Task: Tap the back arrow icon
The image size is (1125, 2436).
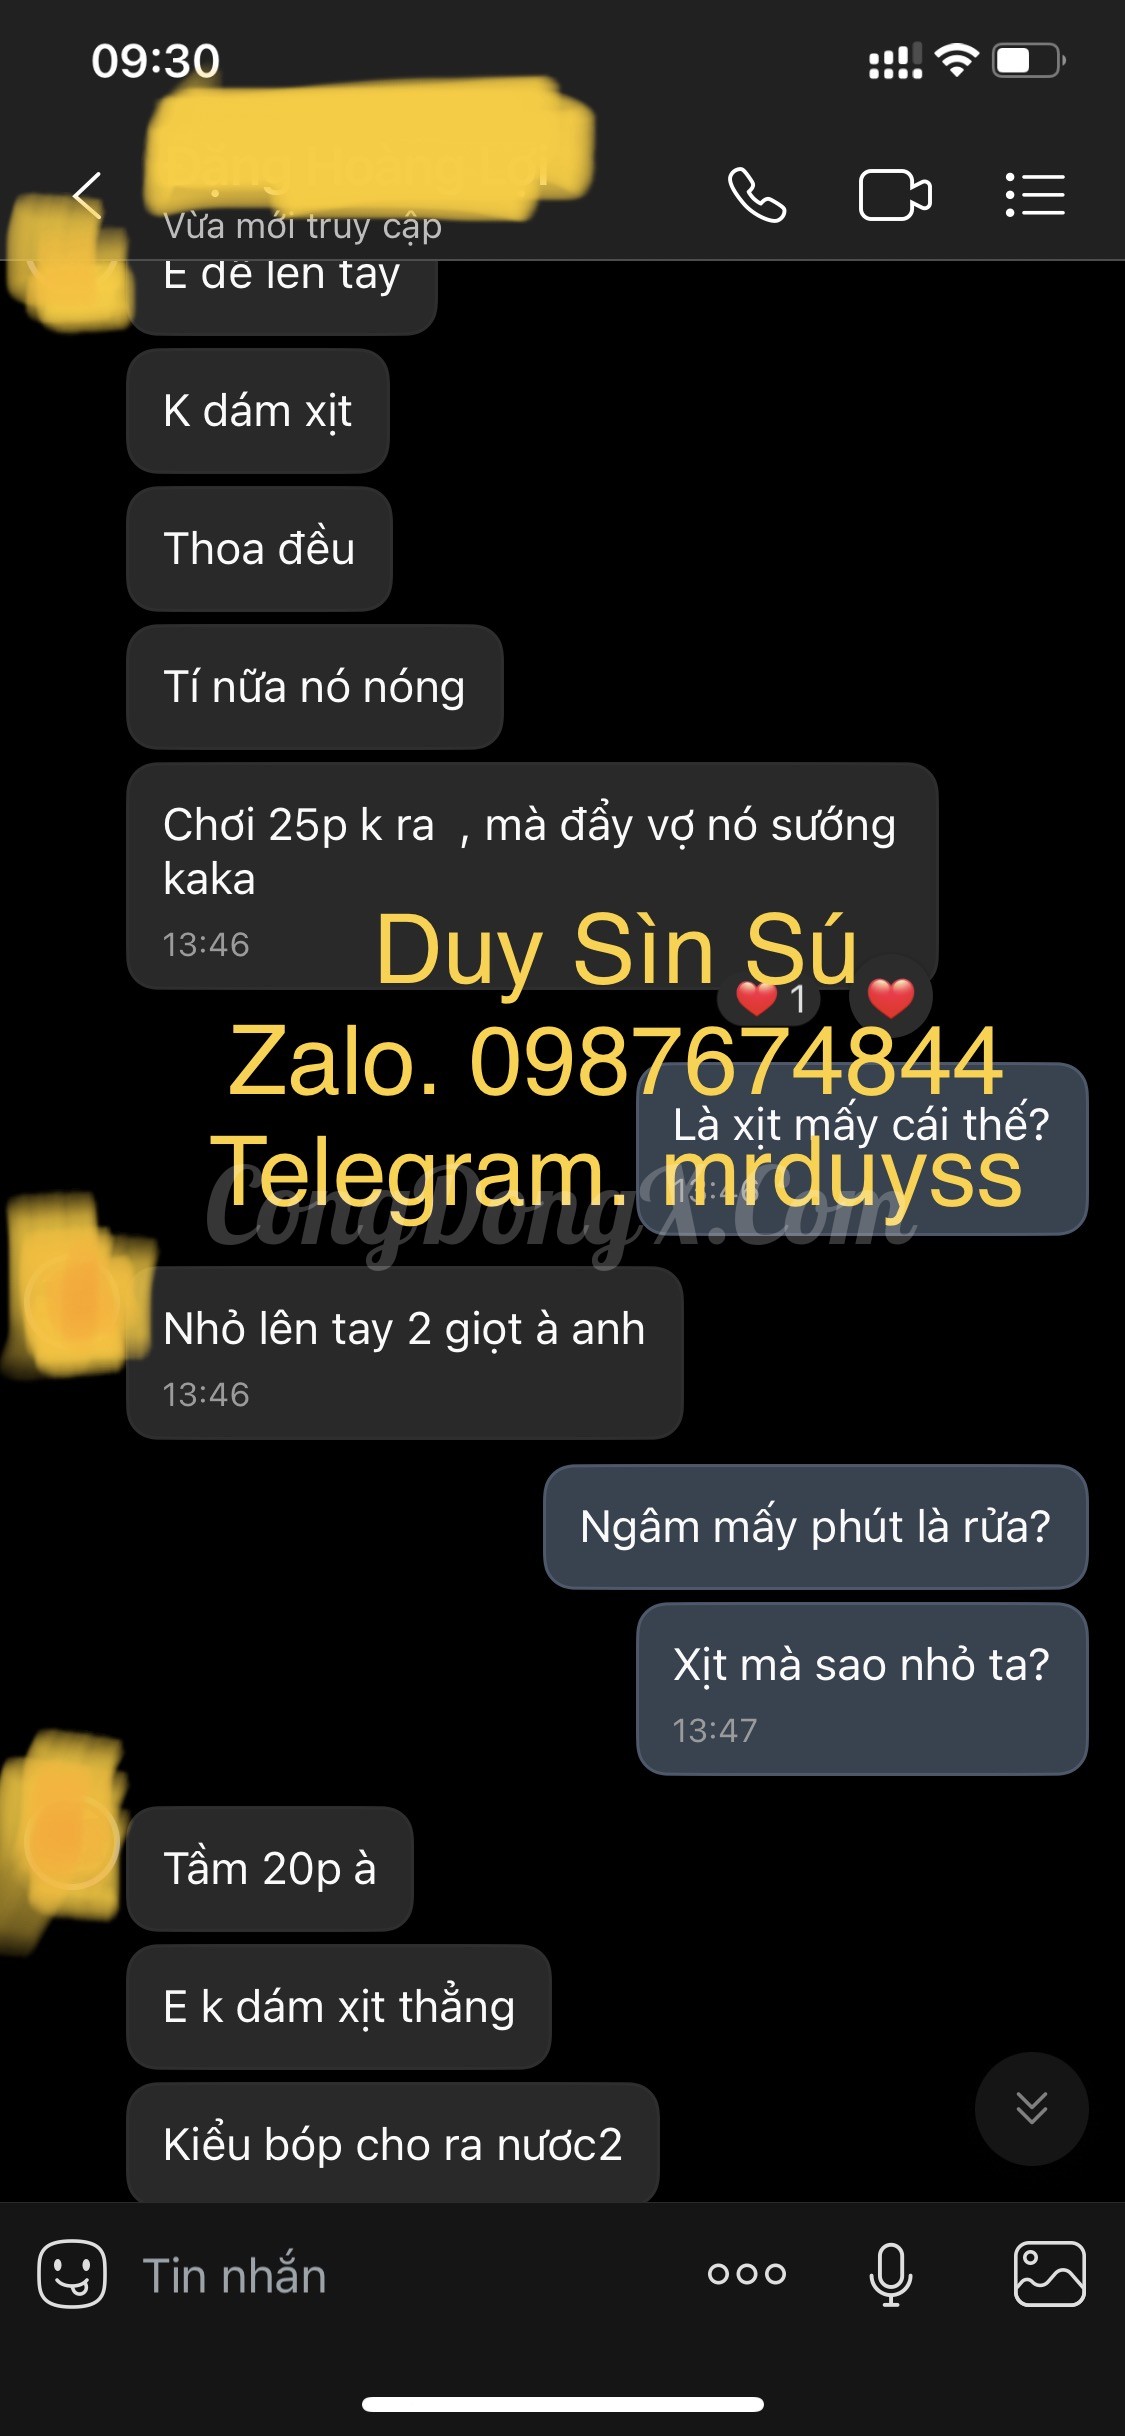Action: (88, 195)
